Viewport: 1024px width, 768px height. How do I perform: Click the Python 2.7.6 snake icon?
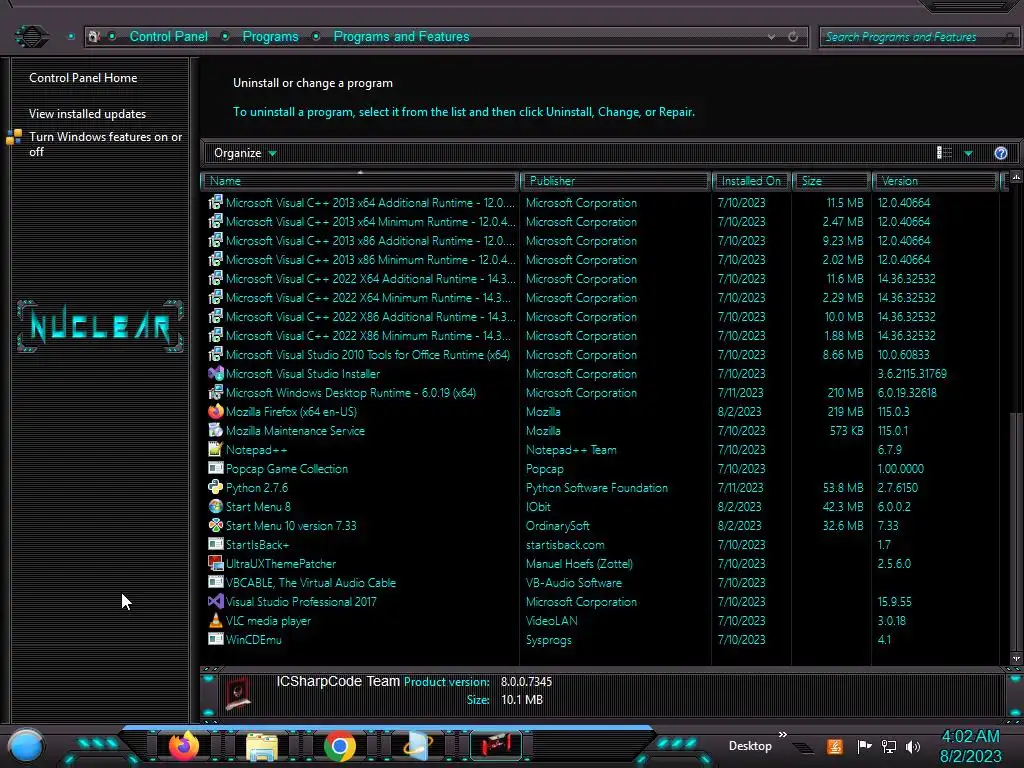pos(216,487)
